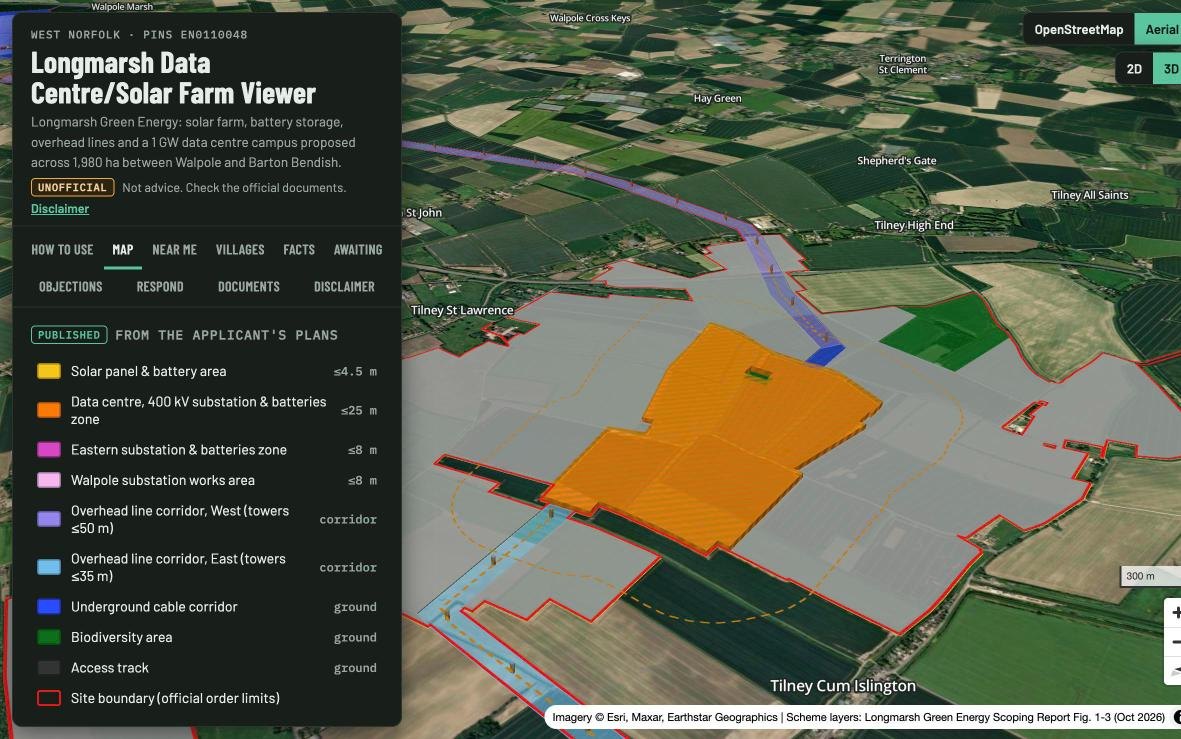The image size is (1181, 739).
Task: Switch basemap to OpenStreetMap
Action: pyautogui.click(x=1079, y=29)
